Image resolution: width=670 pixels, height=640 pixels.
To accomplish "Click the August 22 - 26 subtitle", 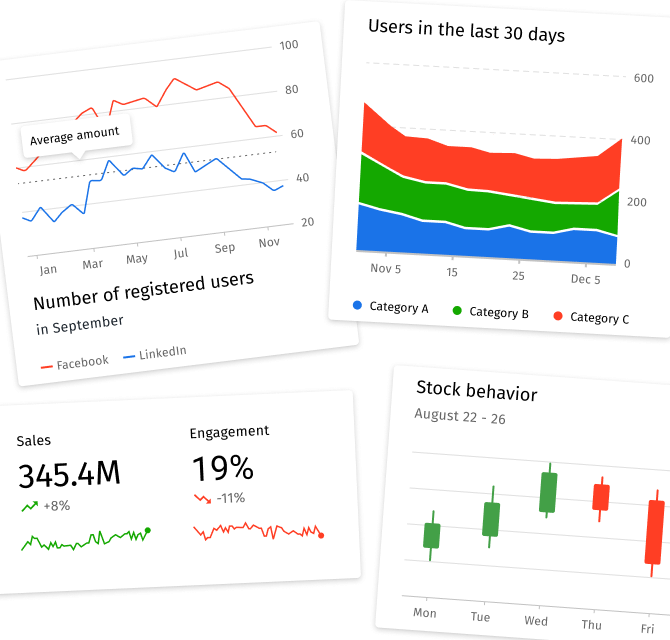I will pos(460,416).
